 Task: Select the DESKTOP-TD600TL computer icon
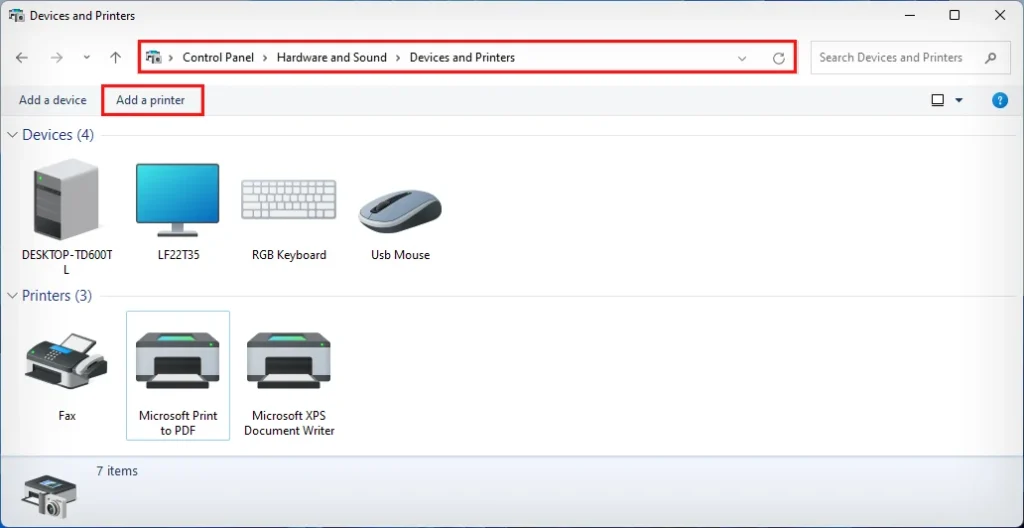tap(66, 200)
